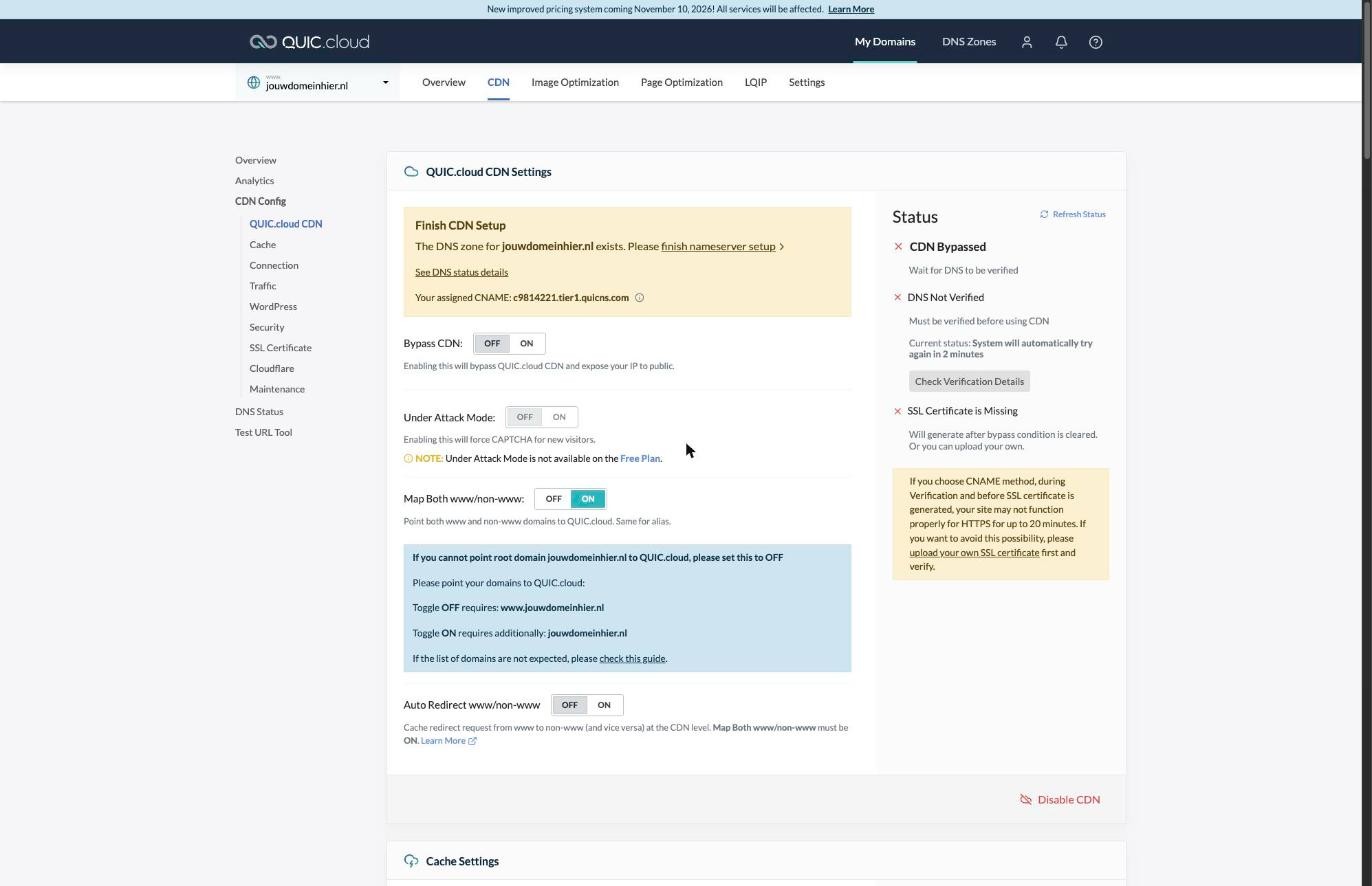Click Check Verification Details button
Viewport: 1372px width, 886px height.
click(x=969, y=382)
